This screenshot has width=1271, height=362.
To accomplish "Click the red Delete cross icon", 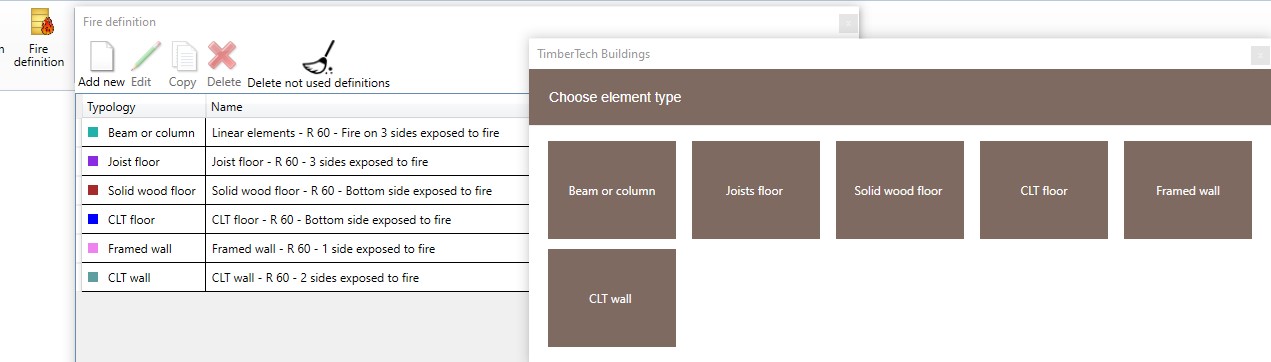I will pos(222,56).
